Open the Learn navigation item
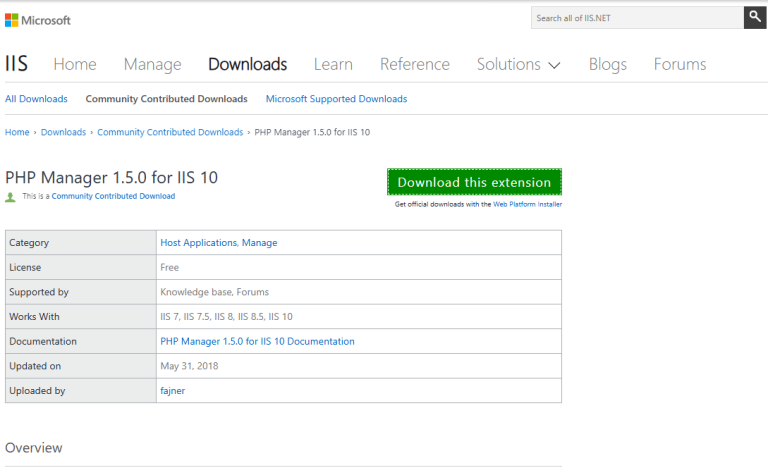This screenshot has width=768, height=468. [x=333, y=64]
